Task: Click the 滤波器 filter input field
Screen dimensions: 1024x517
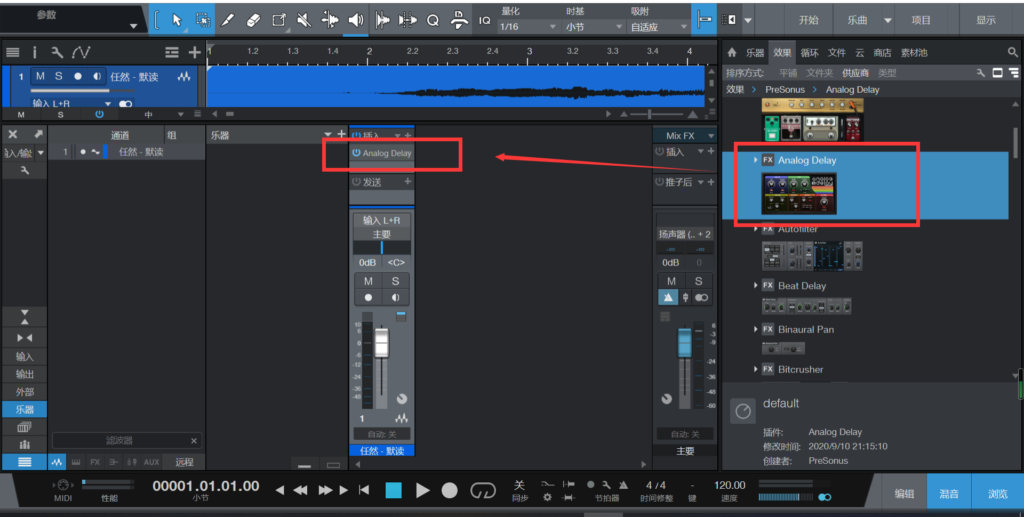Action: coord(127,441)
